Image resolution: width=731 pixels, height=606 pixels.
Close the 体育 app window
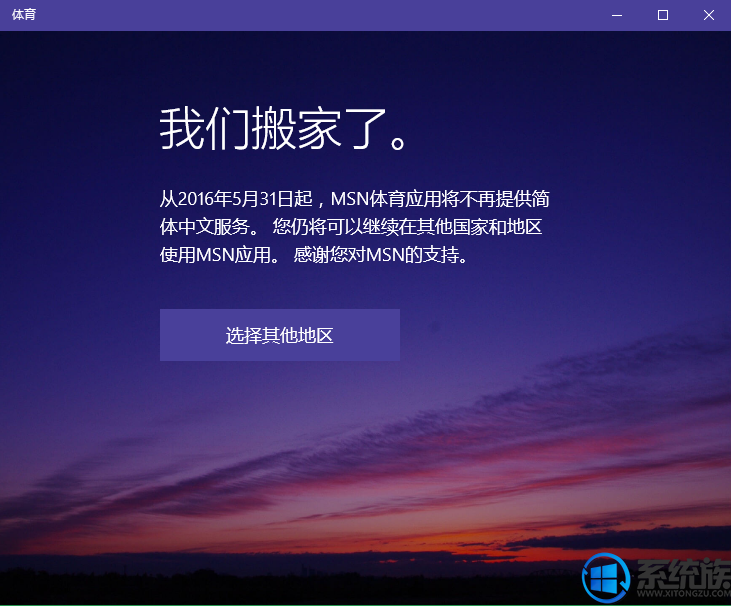[x=709, y=15]
